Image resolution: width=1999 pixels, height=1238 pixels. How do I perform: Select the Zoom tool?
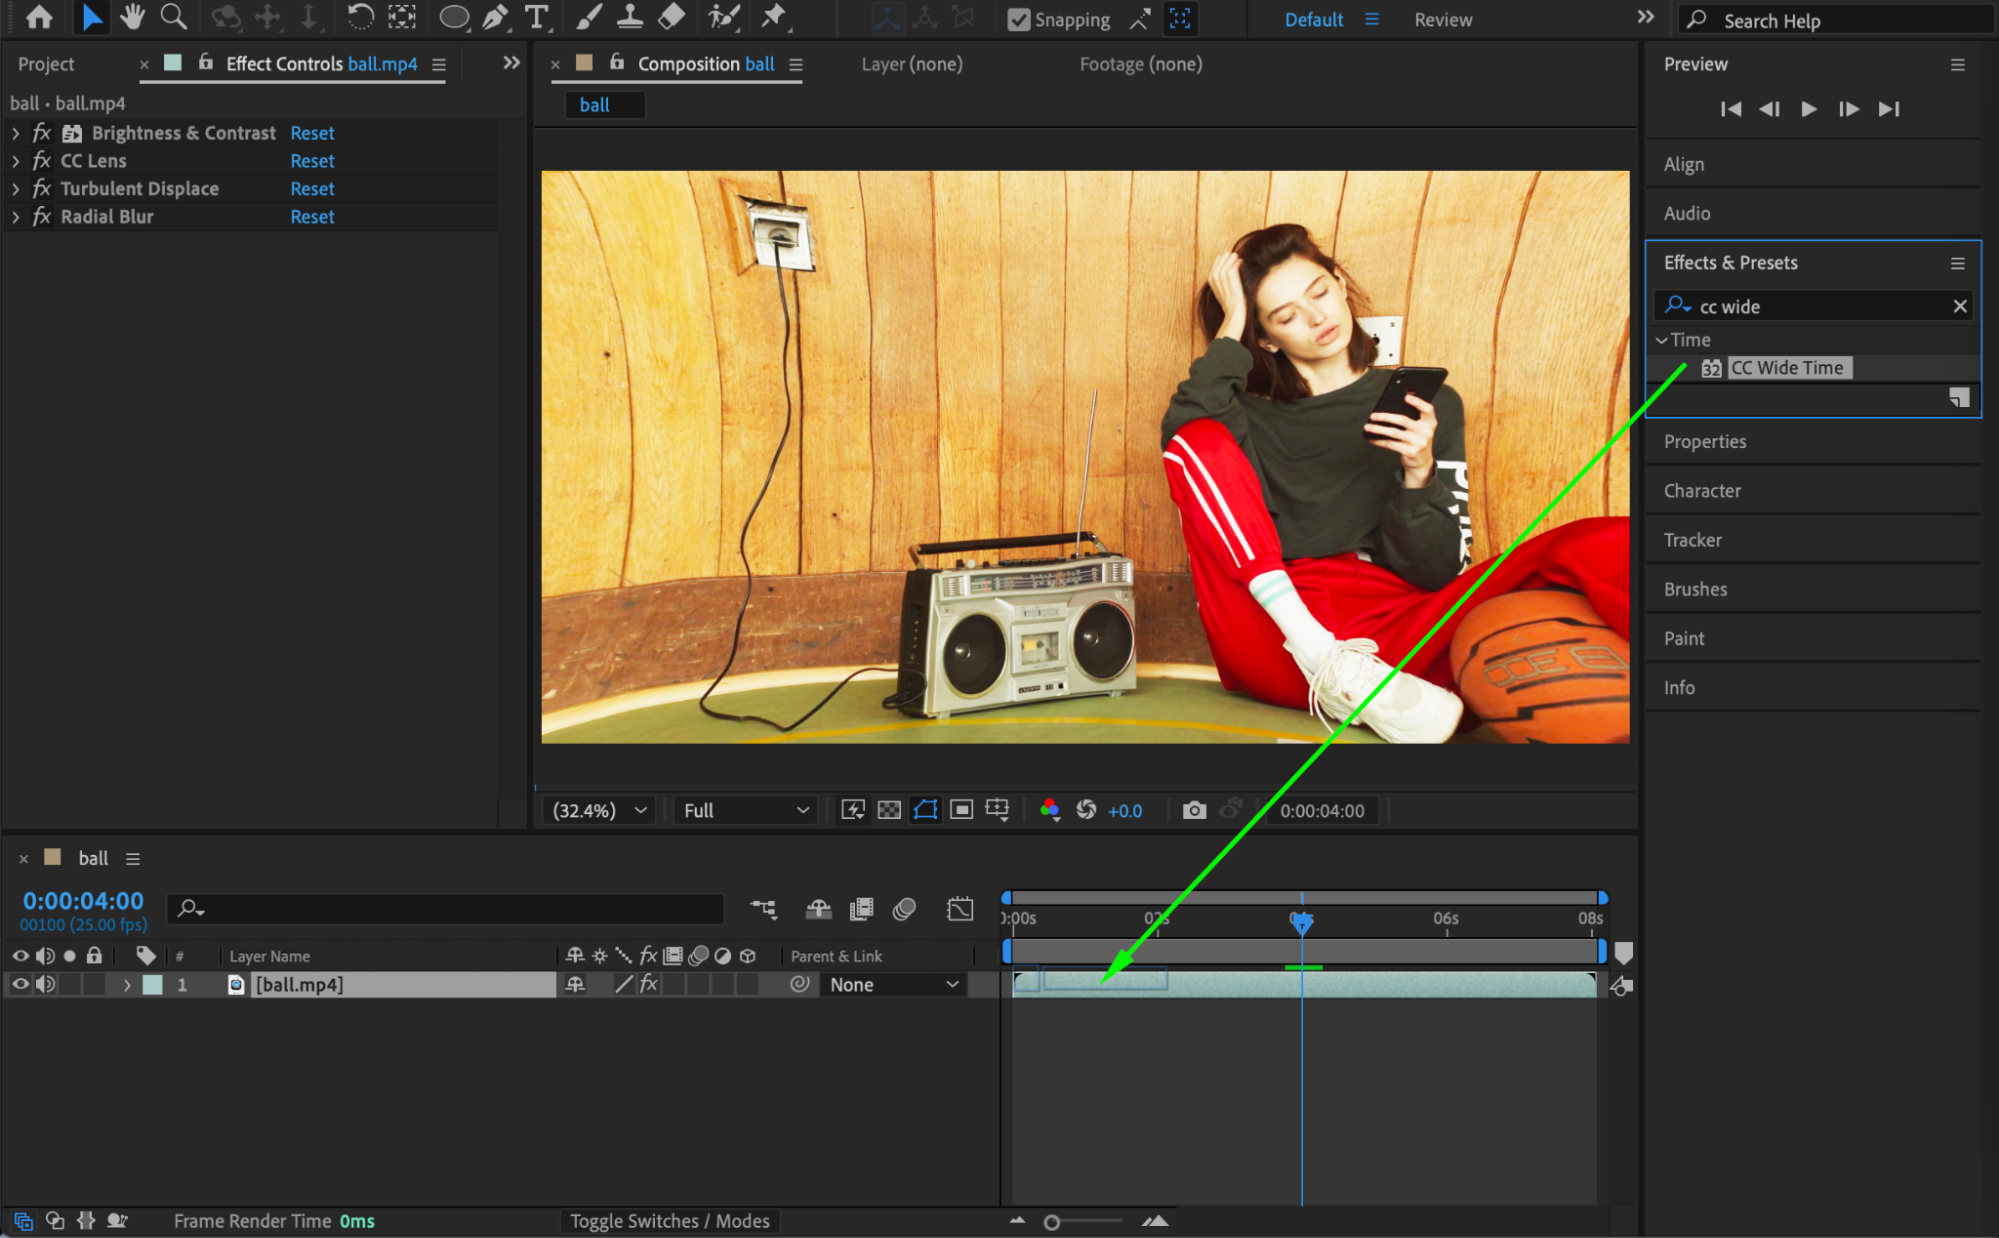(174, 17)
